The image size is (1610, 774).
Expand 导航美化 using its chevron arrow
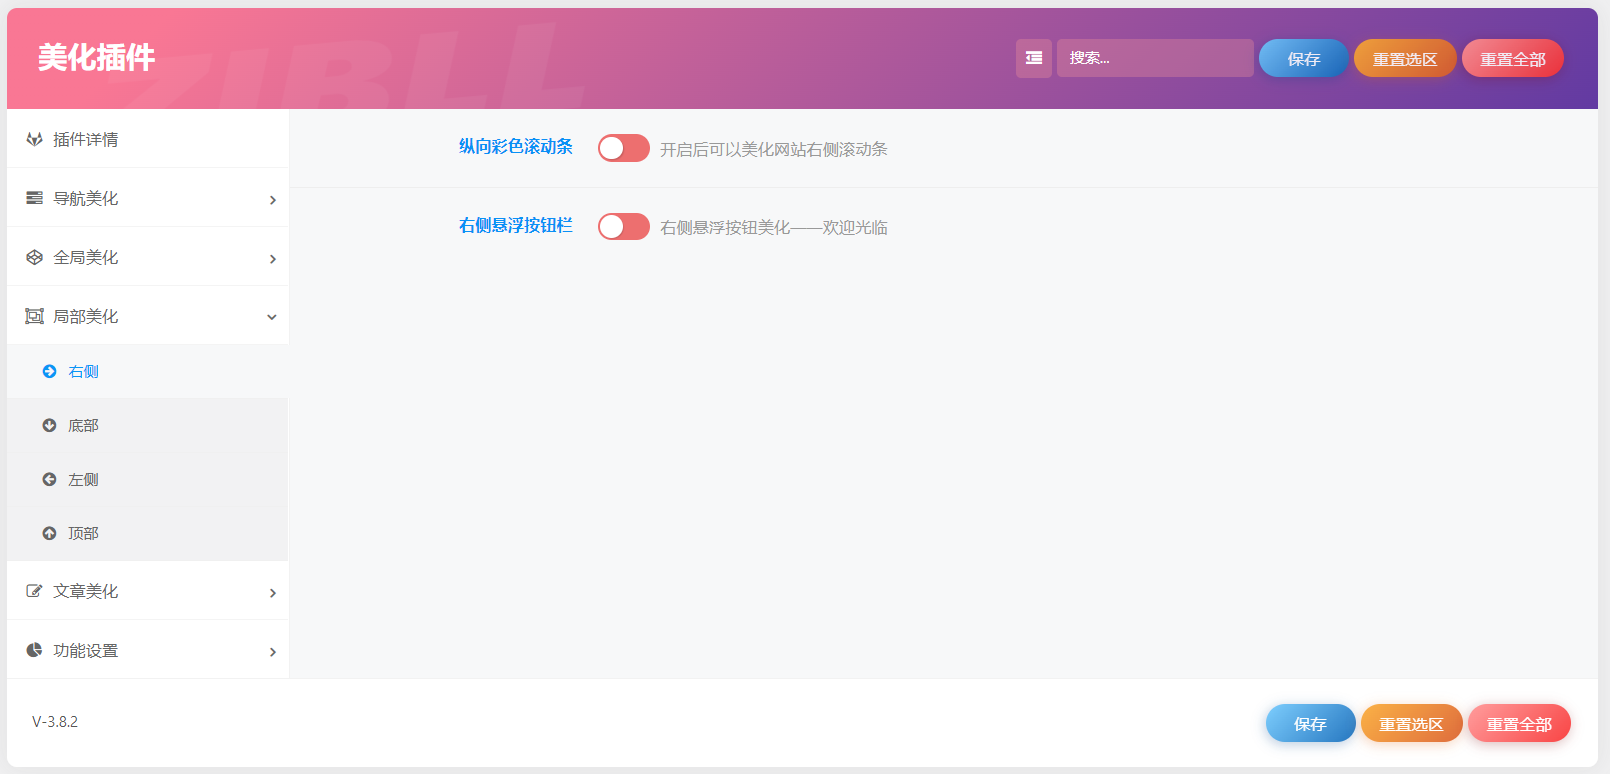click(272, 200)
